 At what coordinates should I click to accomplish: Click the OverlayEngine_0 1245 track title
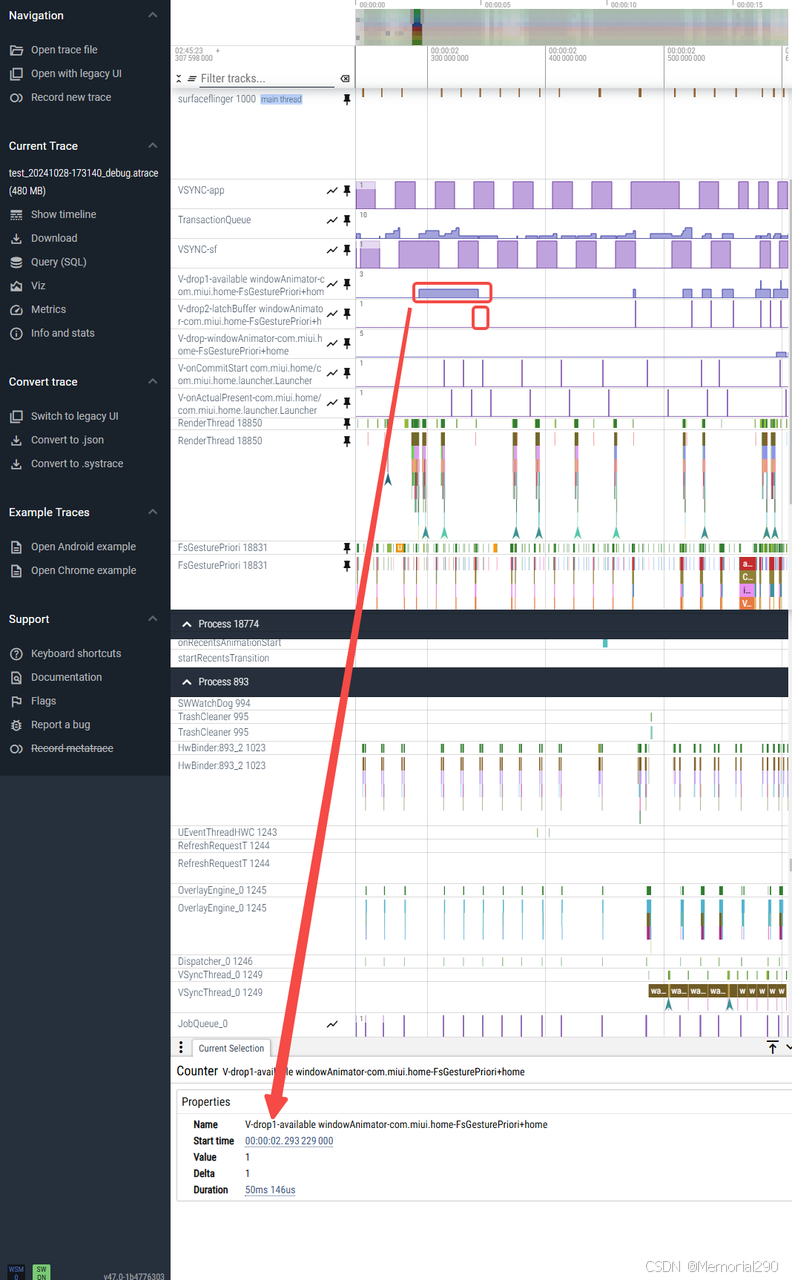[x=222, y=909]
